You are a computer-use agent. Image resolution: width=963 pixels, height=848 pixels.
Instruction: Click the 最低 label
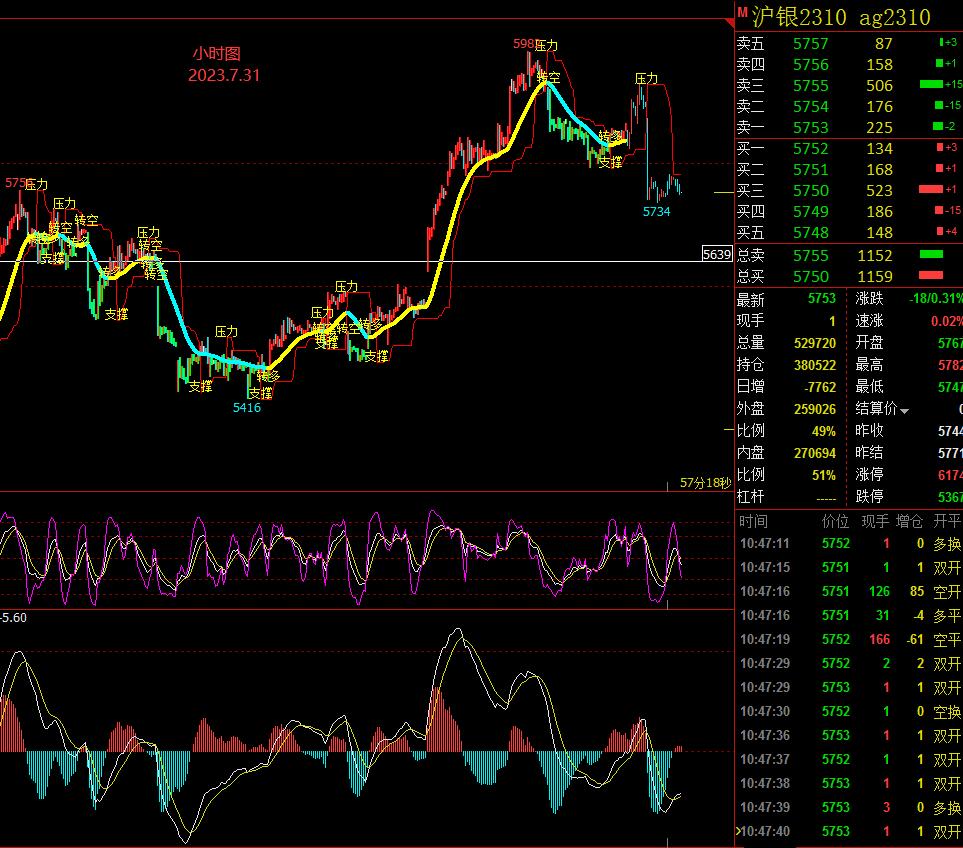(x=869, y=386)
